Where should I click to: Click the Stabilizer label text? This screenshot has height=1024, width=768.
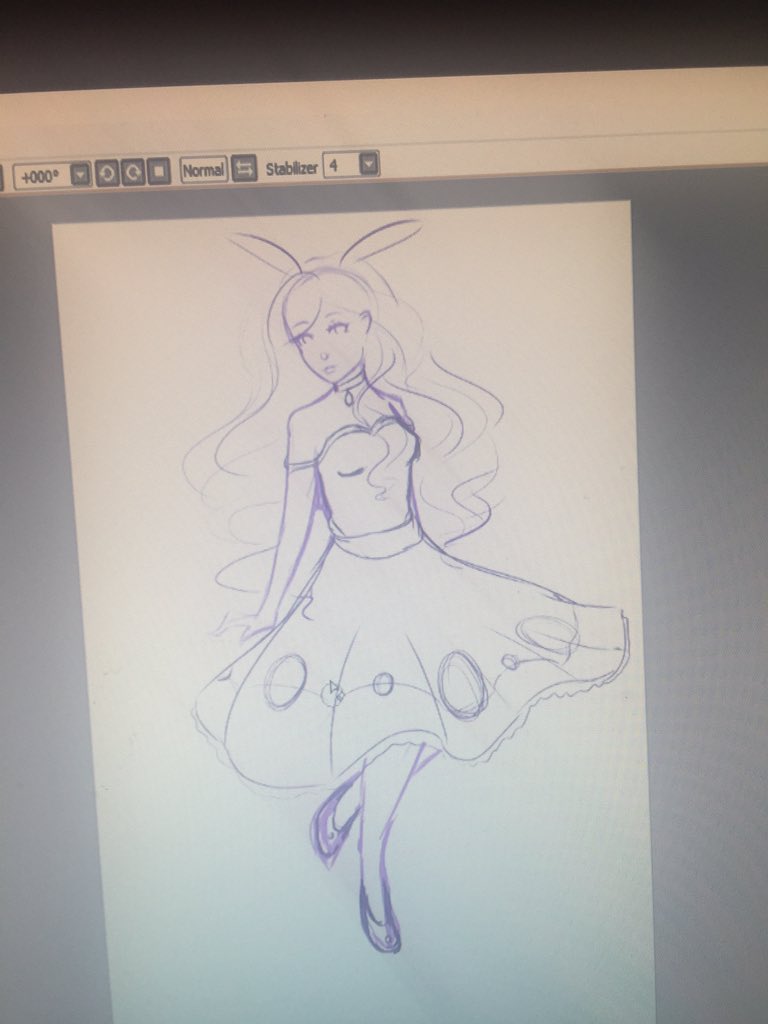click(x=291, y=168)
